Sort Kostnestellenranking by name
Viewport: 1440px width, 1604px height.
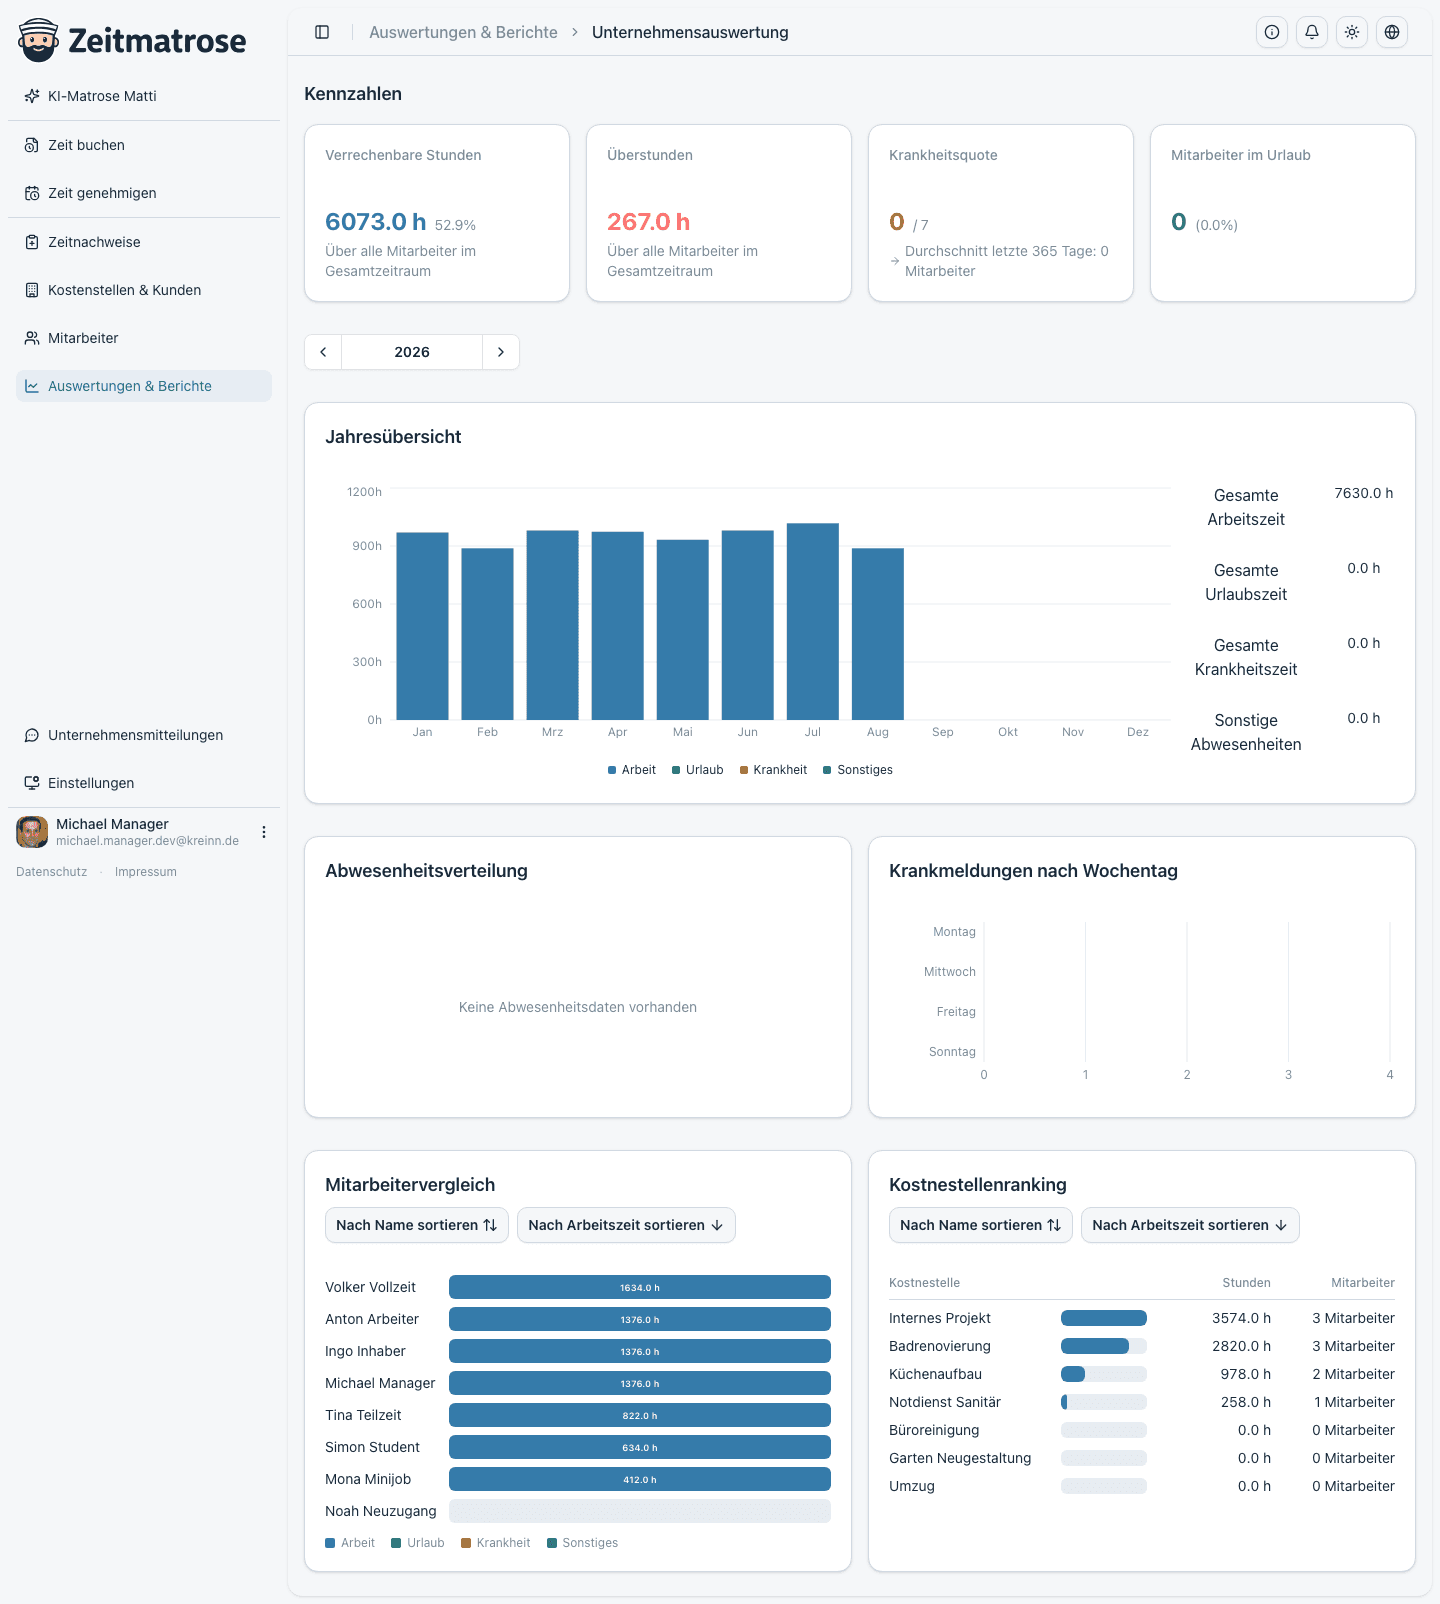pyautogui.click(x=981, y=1225)
